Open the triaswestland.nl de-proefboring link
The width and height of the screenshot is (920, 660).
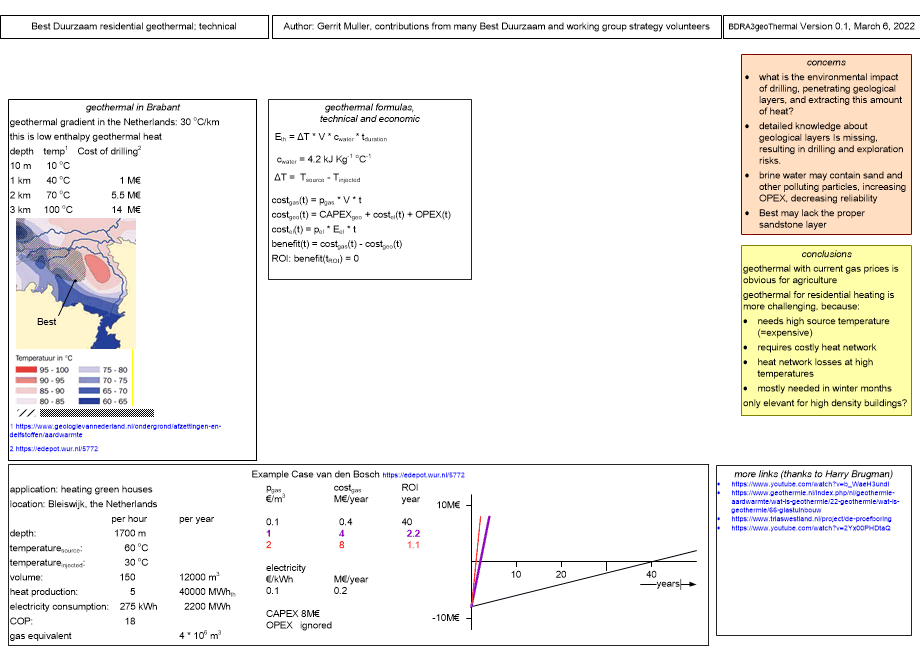tap(811, 519)
